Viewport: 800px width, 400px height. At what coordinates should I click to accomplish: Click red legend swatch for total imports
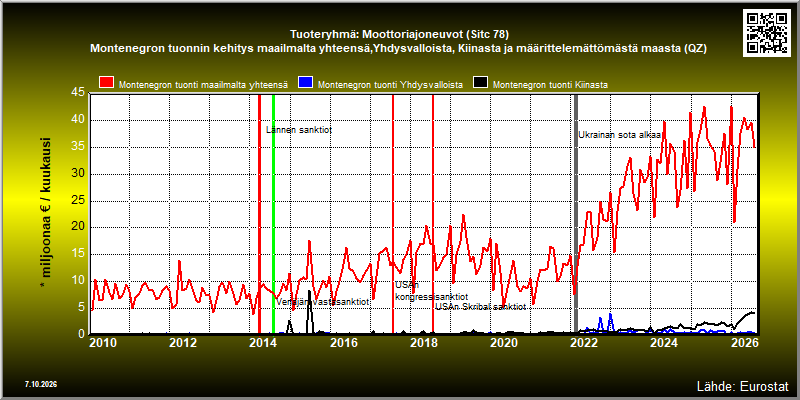pyautogui.click(x=107, y=83)
